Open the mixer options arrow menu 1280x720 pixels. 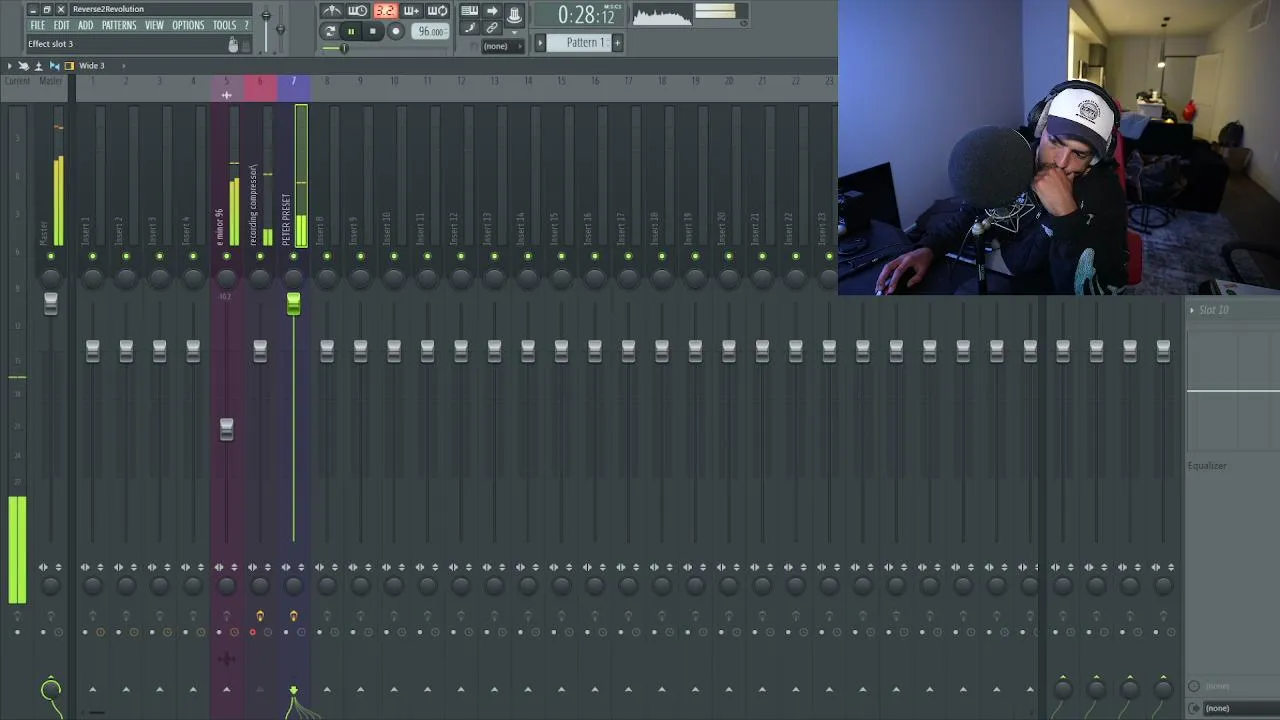[x=10, y=66]
